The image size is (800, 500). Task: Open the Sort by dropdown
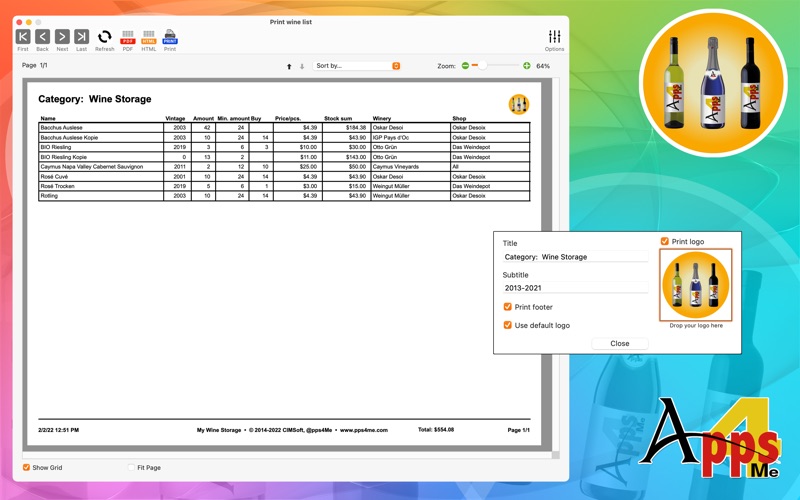[x=356, y=66]
